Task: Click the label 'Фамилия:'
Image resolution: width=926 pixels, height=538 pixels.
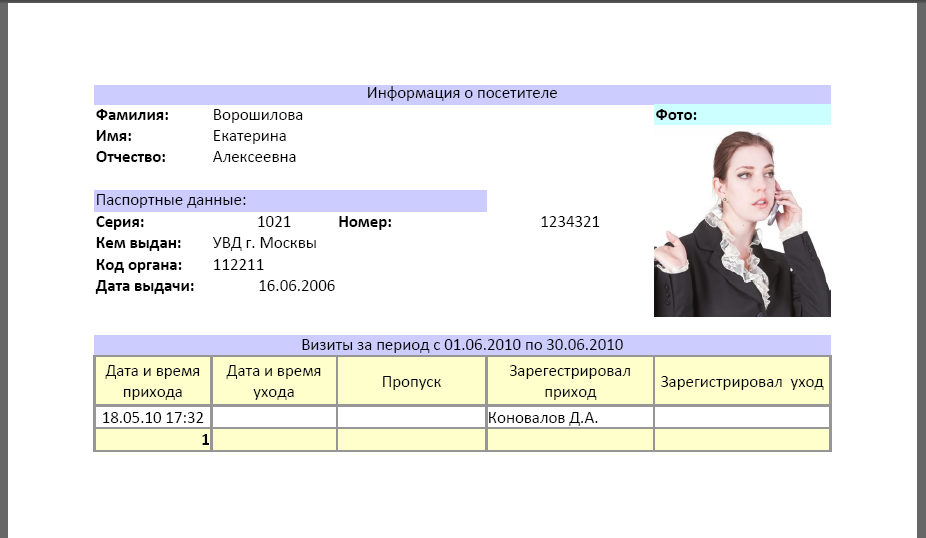Action: point(132,115)
